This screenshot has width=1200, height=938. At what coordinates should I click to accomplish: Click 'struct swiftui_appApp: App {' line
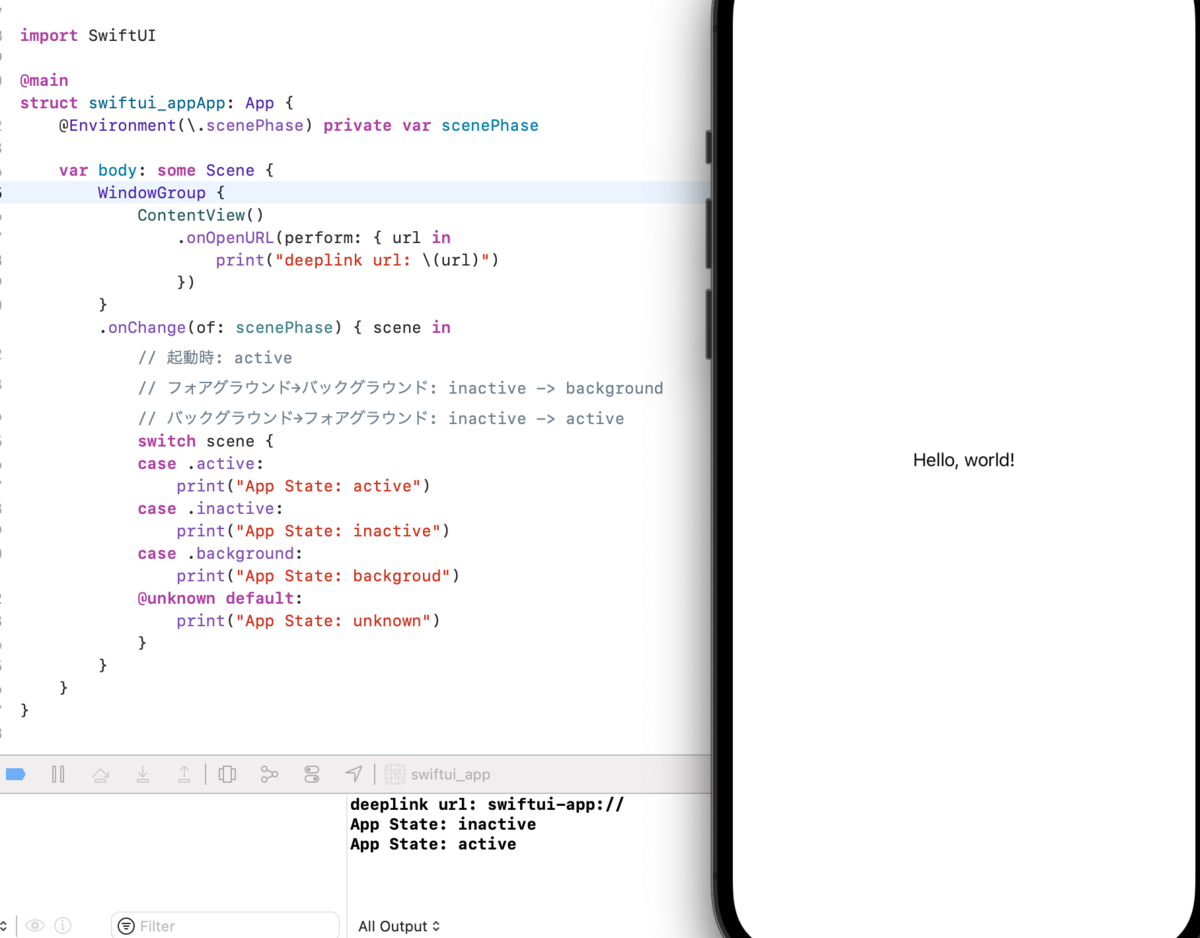157,103
